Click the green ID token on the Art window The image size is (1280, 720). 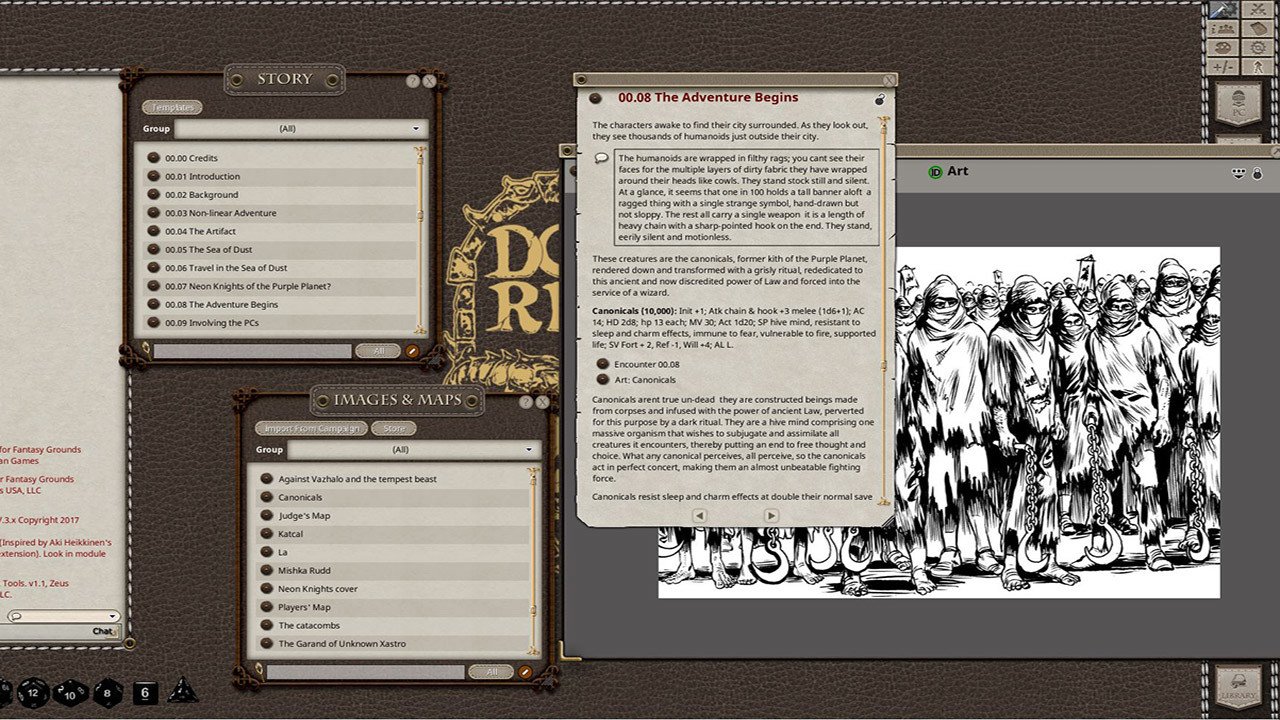click(x=936, y=171)
